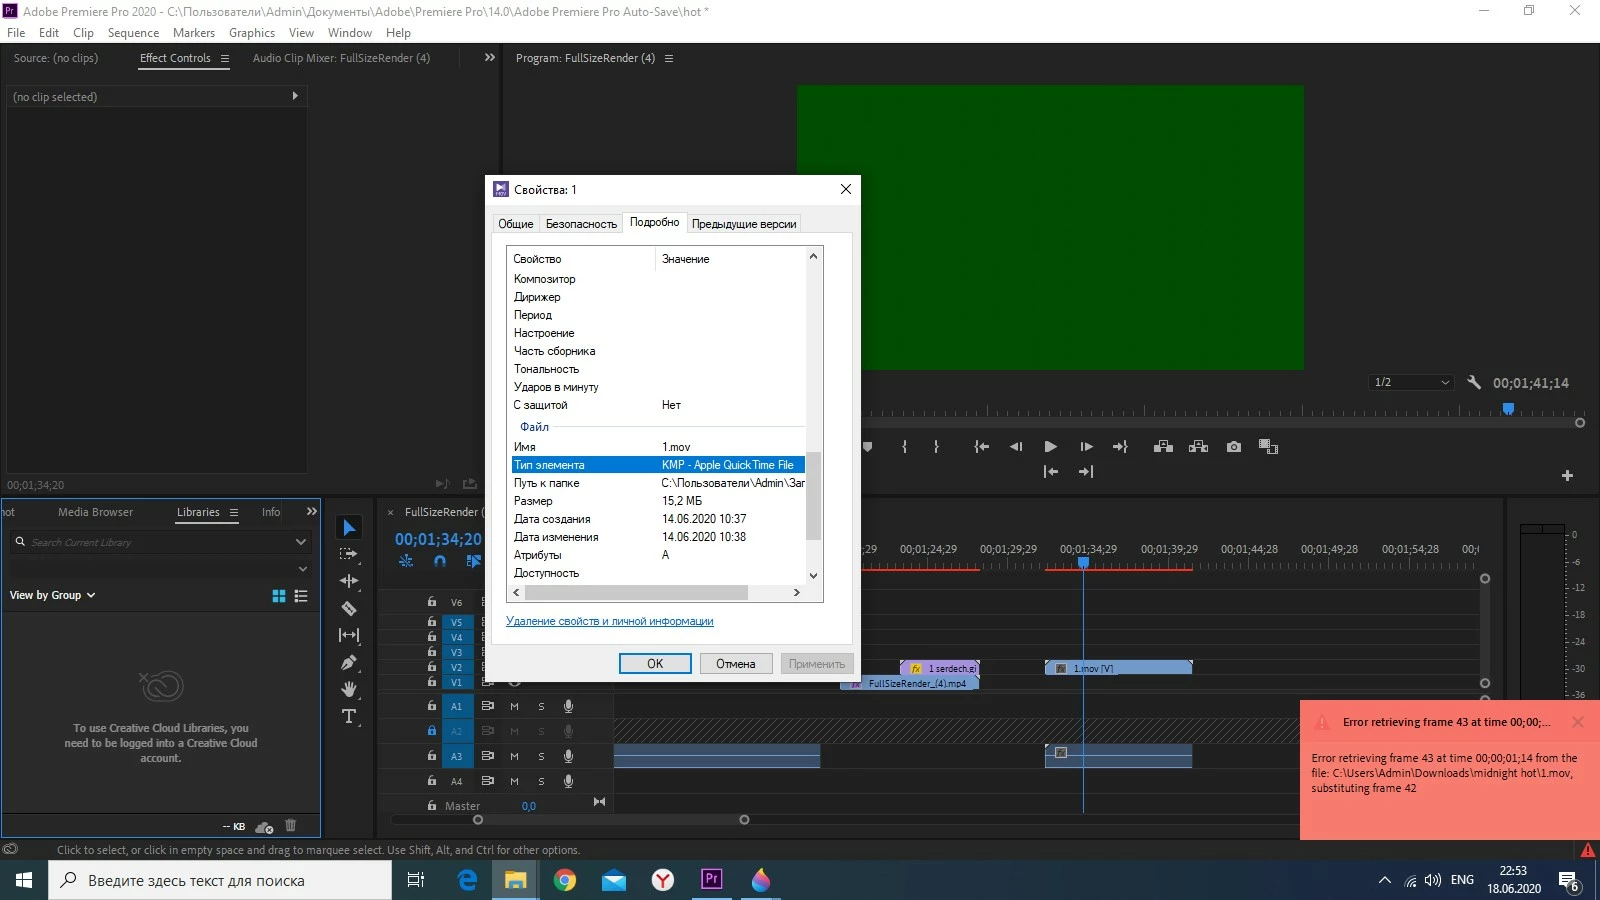The width and height of the screenshot is (1600, 900).
Task: Expand the View by Group dropdown
Action: click(53, 595)
